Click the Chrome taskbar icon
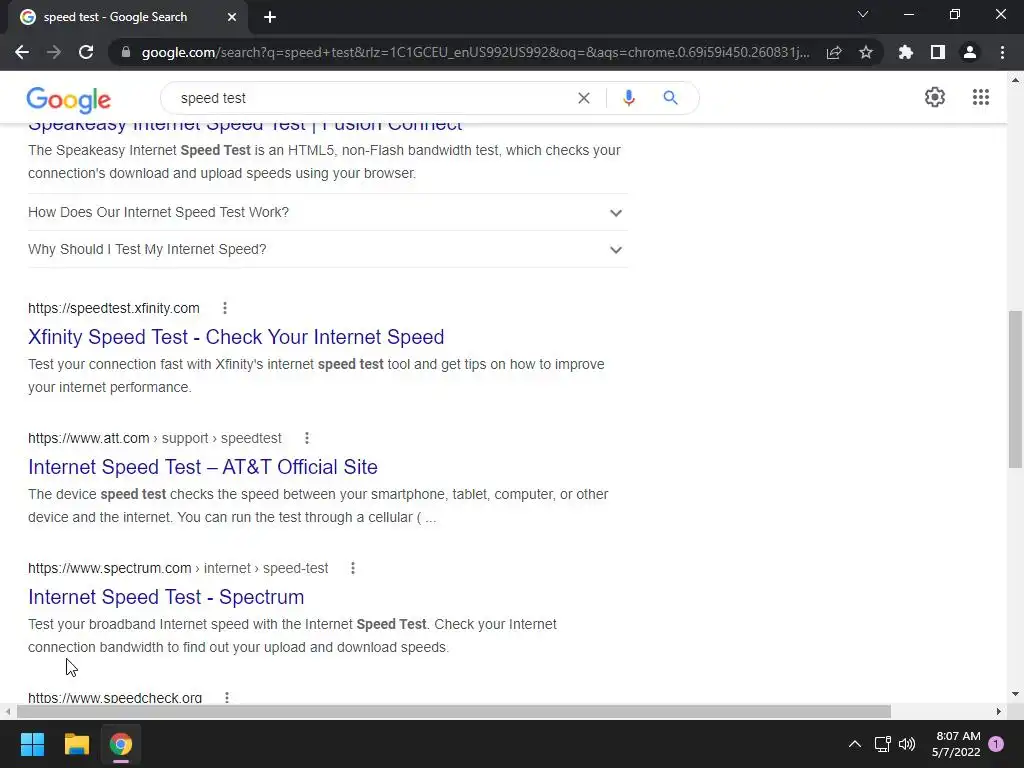 tap(121, 744)
